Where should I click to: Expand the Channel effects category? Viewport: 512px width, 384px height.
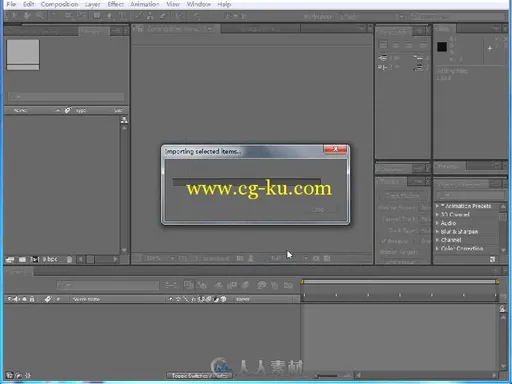coord(437,240)
